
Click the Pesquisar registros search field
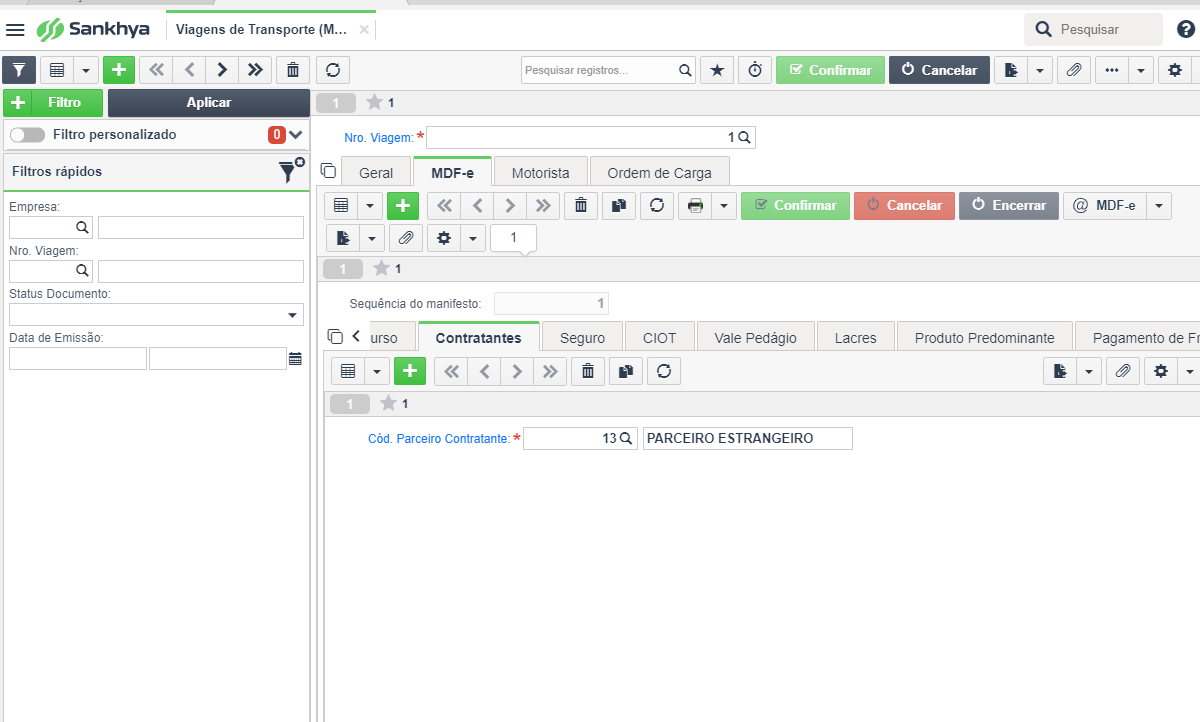598,70
